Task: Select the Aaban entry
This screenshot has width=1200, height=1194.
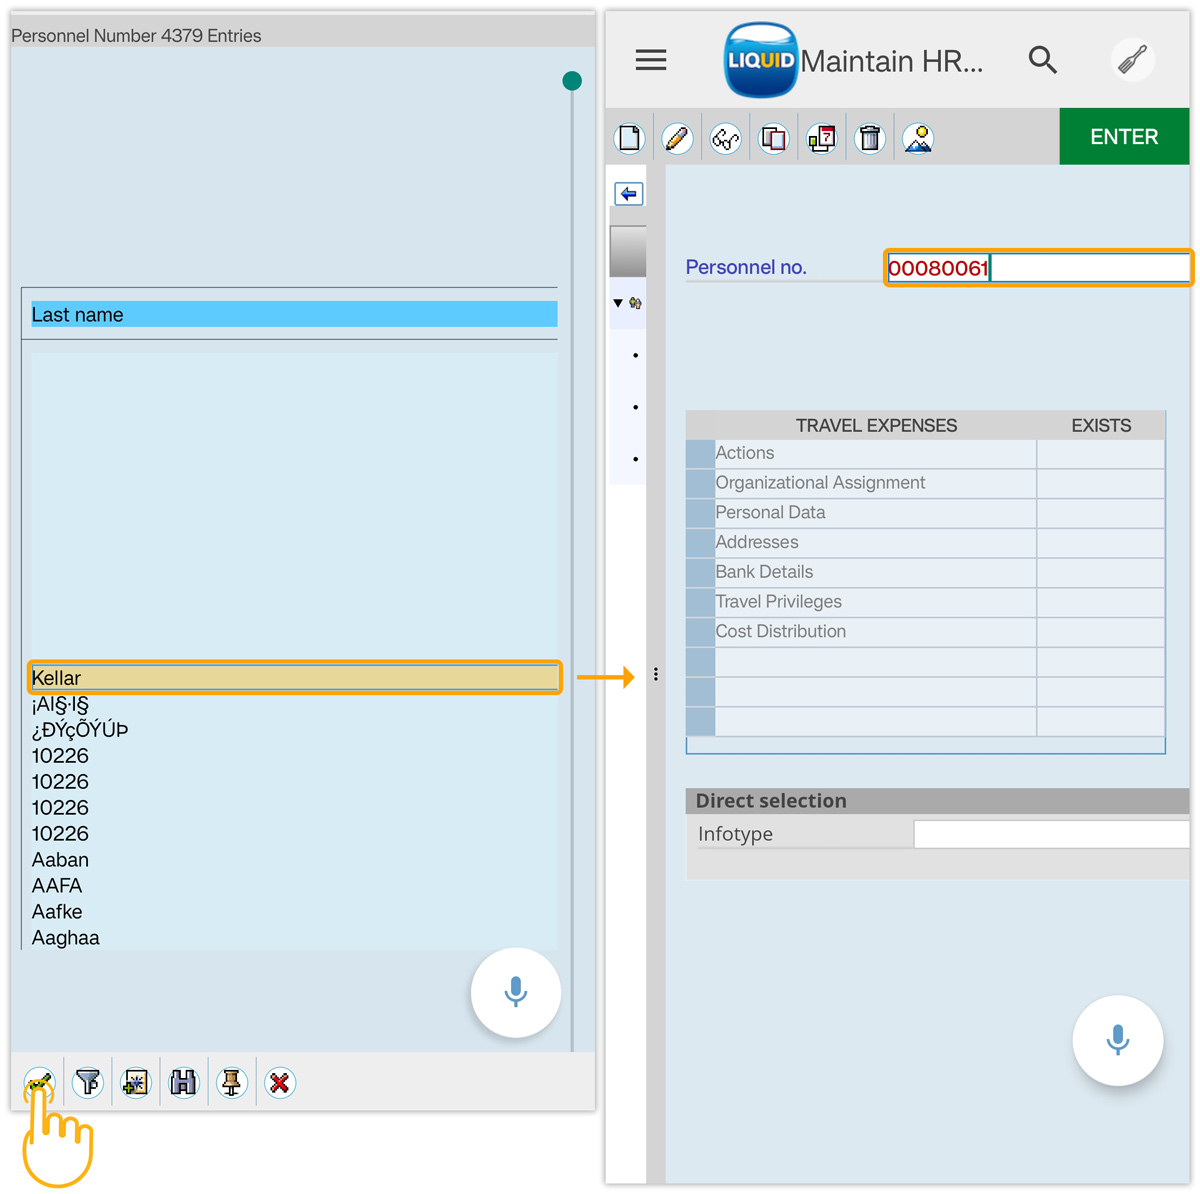Action: 60,860
